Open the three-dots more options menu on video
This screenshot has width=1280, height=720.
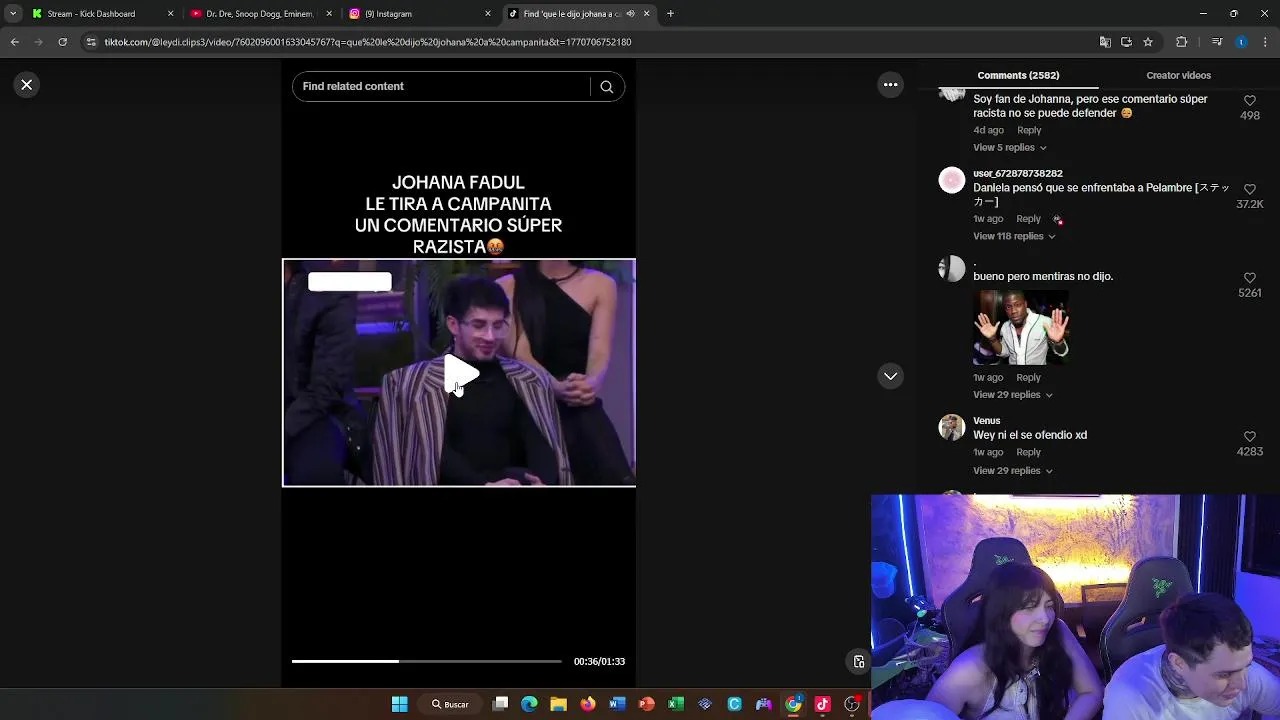(890, 85)
